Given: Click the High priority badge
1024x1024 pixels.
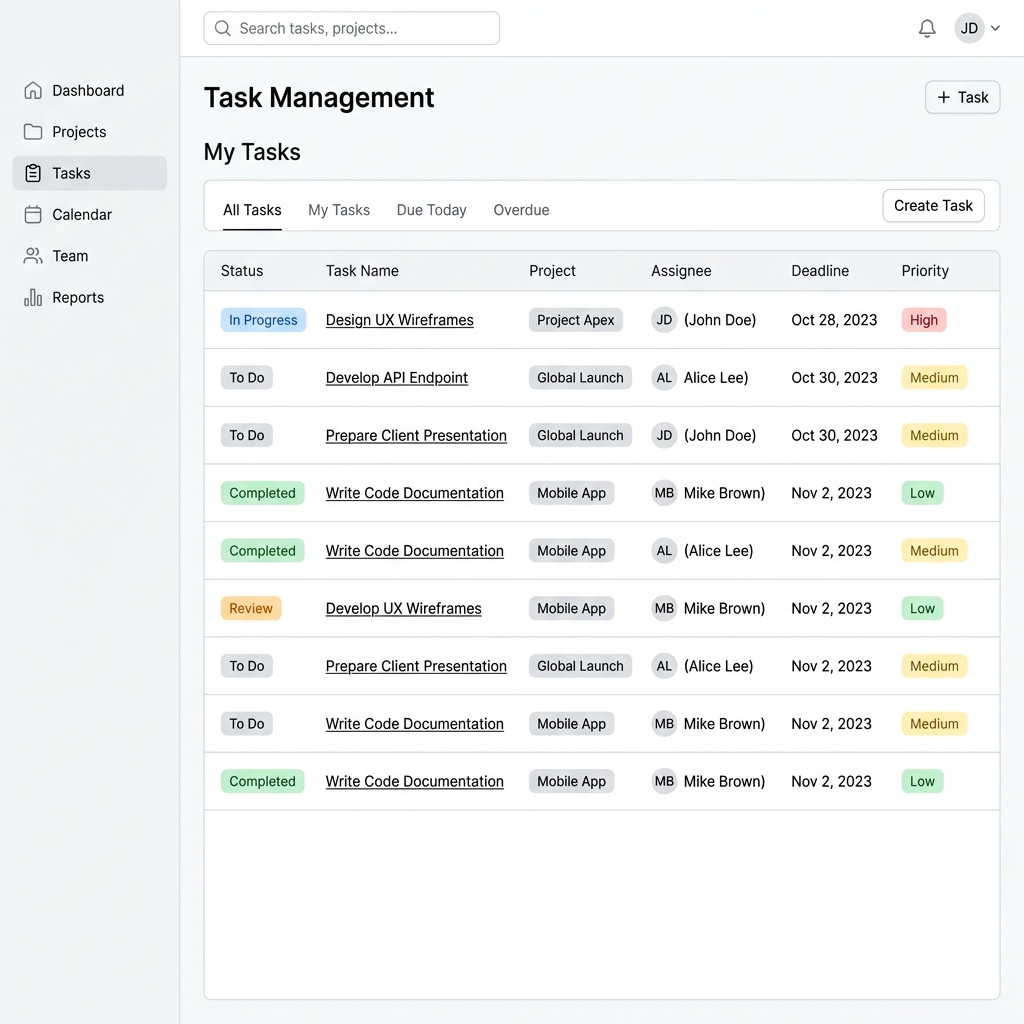Looking at the screenshot, I should [923, 320].
